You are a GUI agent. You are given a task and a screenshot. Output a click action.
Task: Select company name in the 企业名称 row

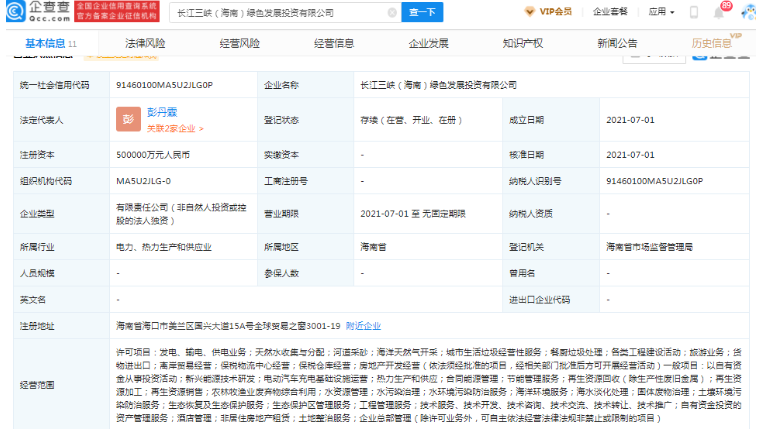tap(438, 85)
